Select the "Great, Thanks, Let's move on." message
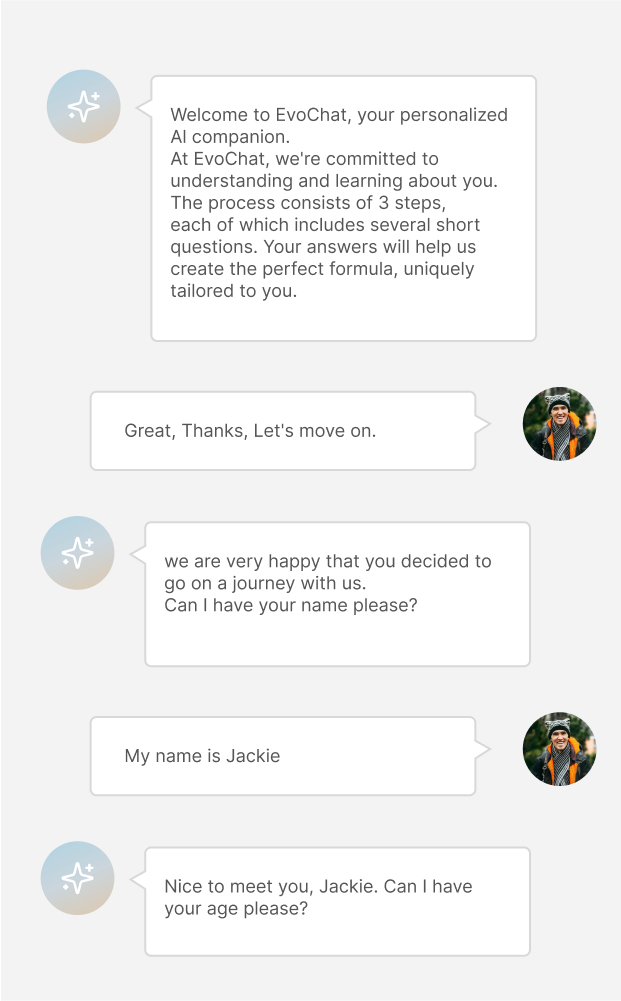Viewport: 621px width, 1001px height. (250, 431)
